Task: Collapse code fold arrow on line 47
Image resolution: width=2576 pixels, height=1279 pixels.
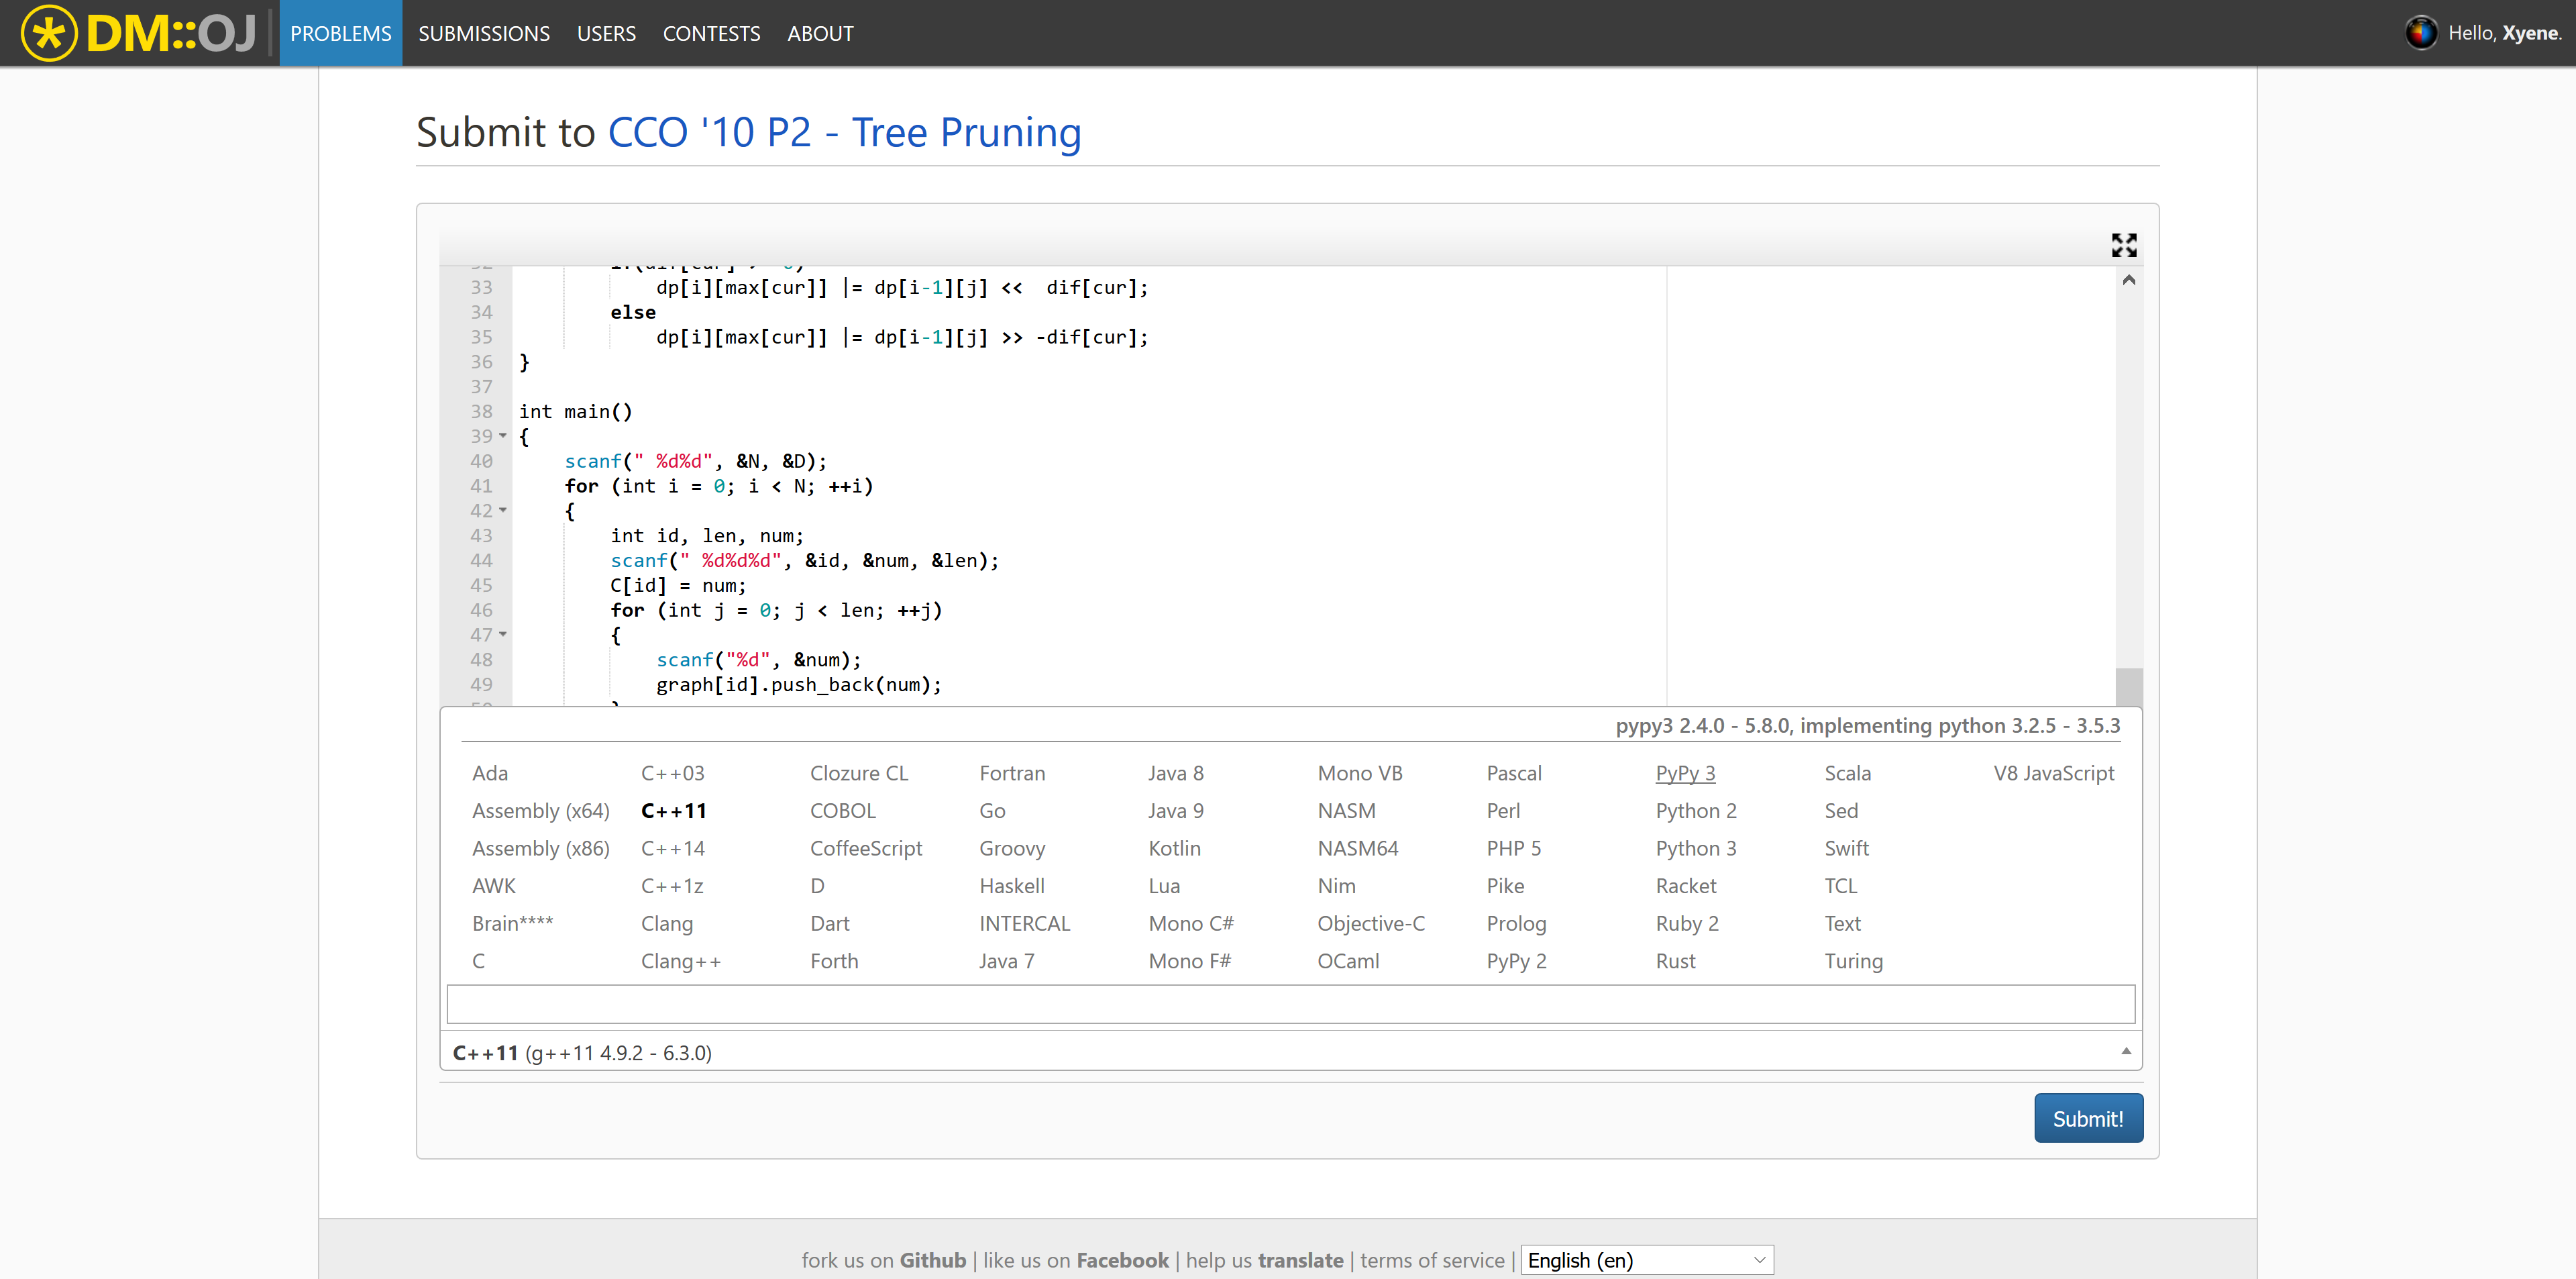Action: pos(503,634)
